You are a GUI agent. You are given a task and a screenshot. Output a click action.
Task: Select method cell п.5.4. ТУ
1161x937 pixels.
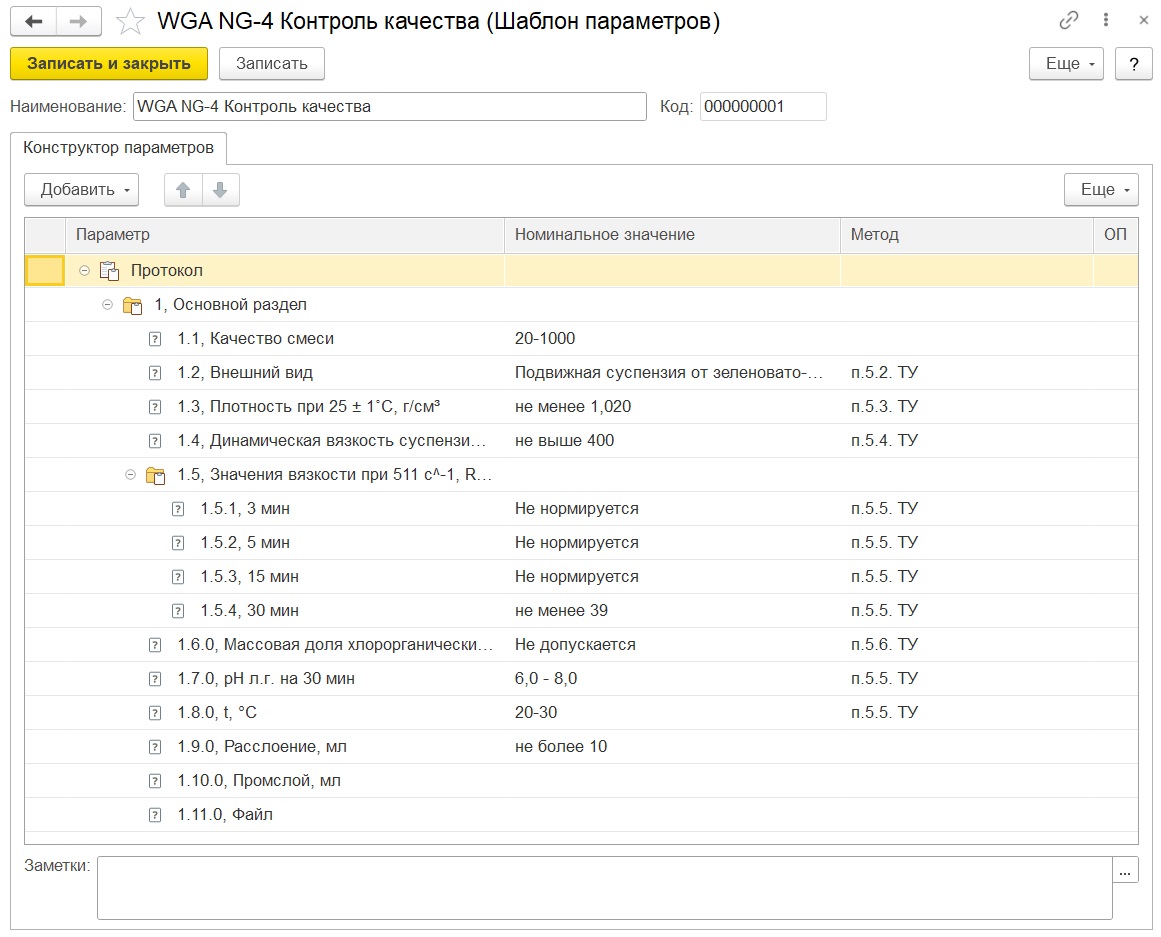[966, 441]
